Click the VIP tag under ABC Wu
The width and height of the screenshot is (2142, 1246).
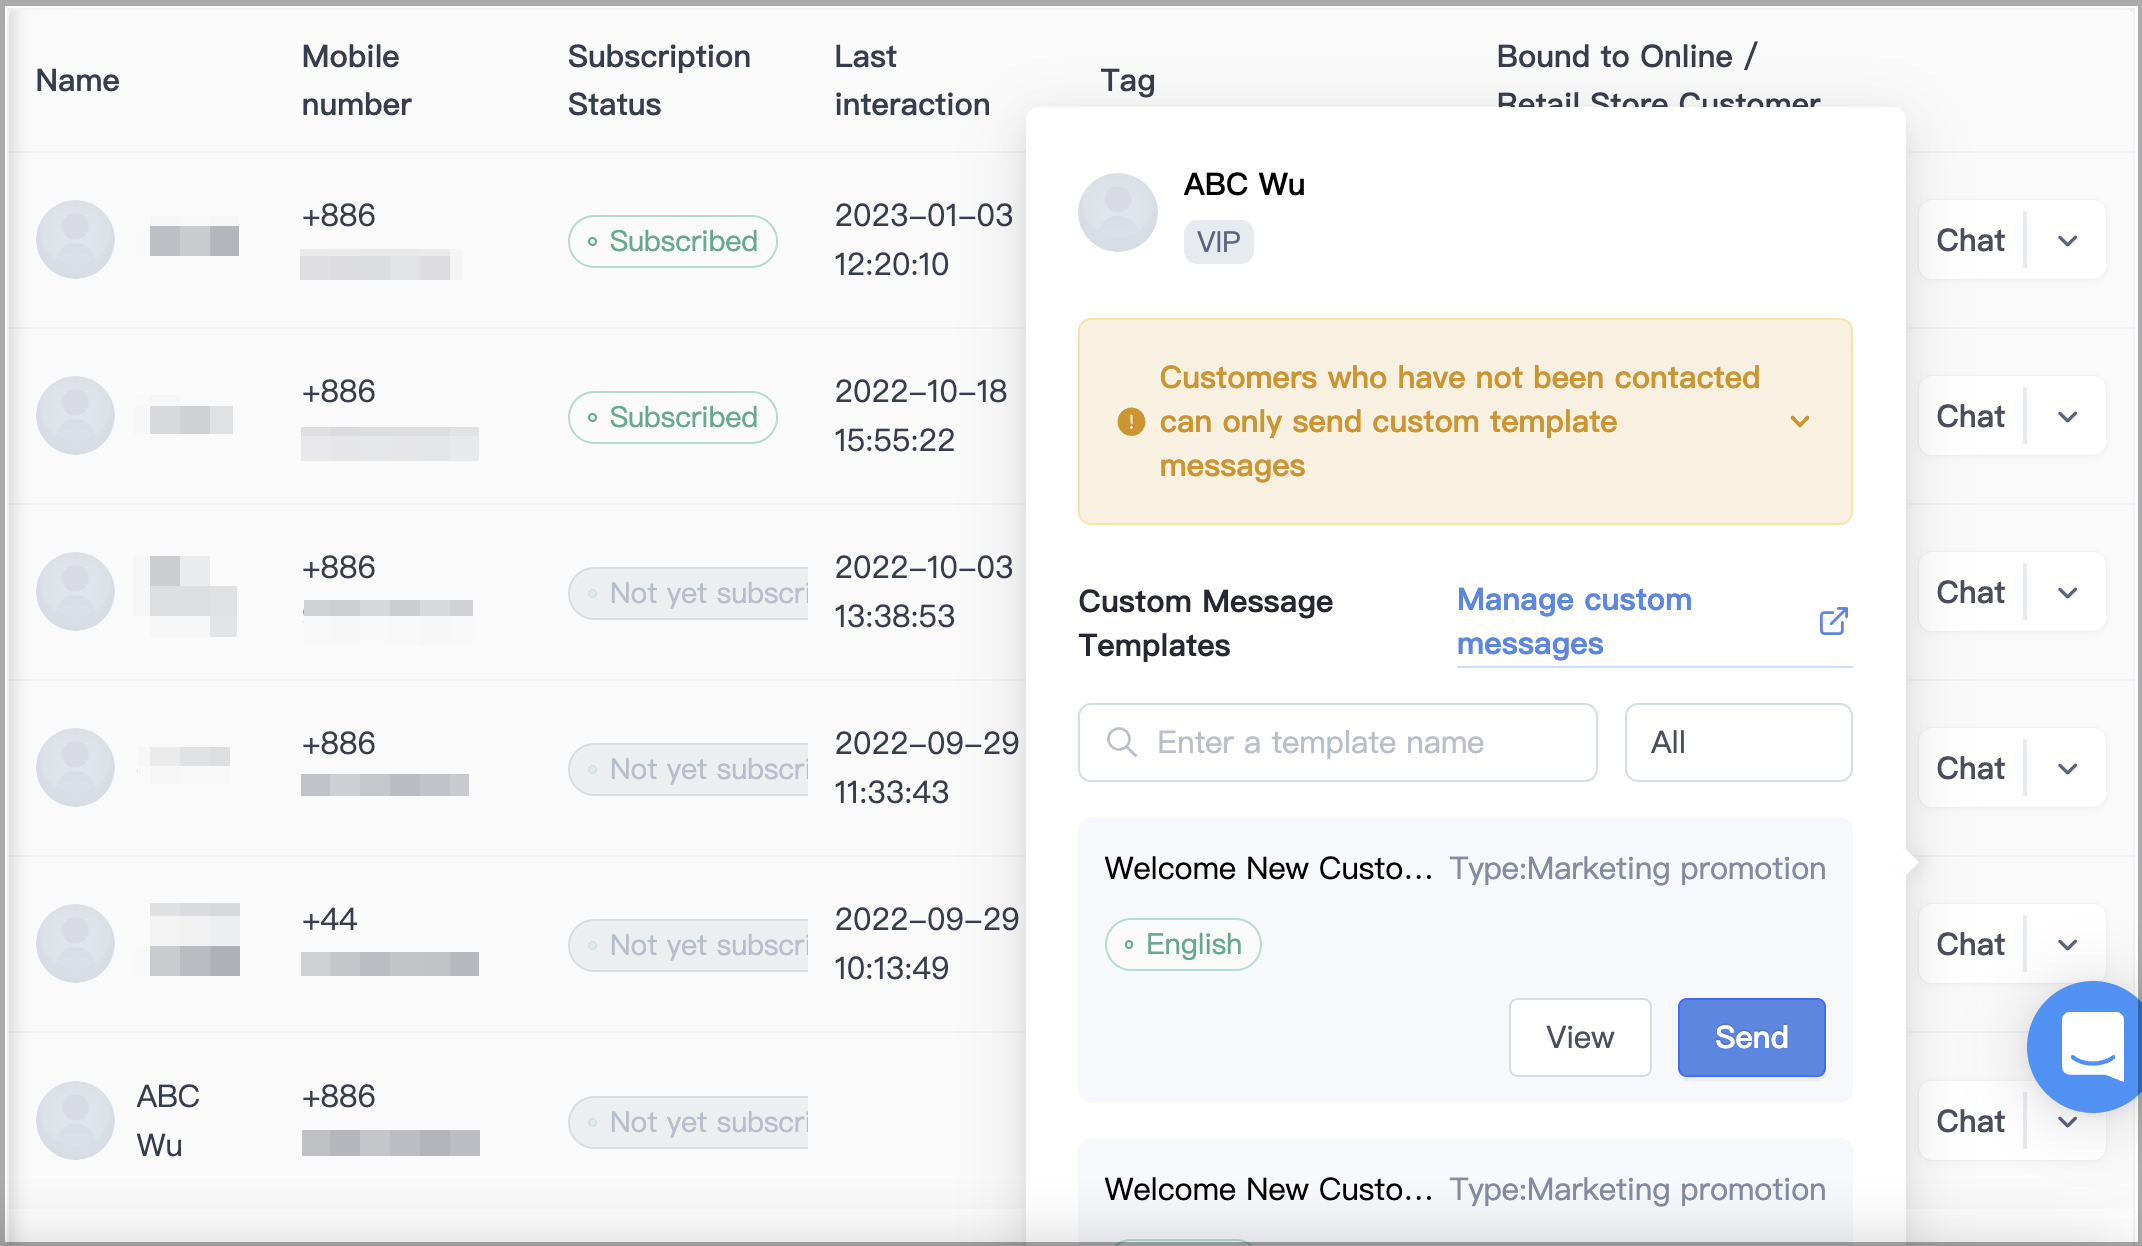[1218, 242]
